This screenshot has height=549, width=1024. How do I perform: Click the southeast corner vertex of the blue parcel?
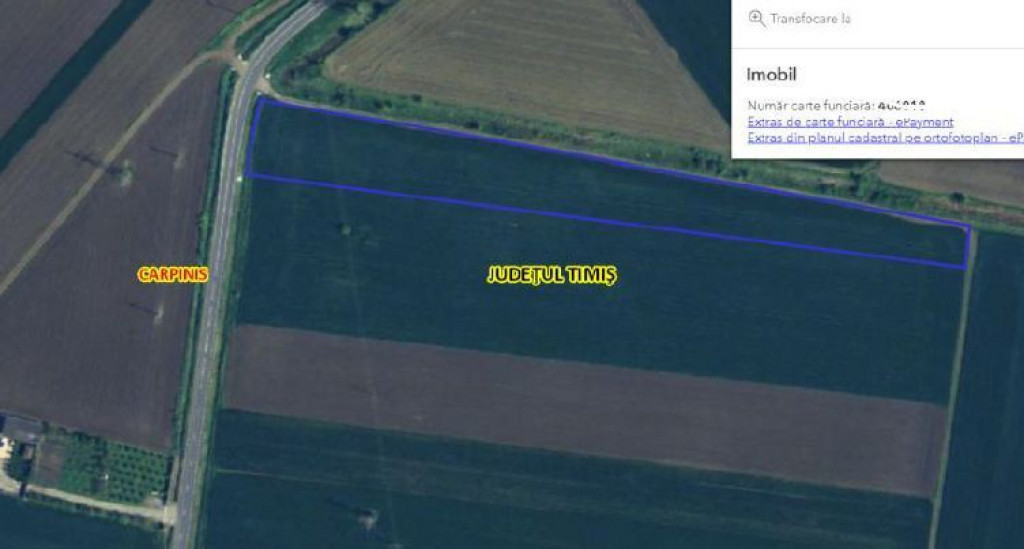(x=965, y=267)
